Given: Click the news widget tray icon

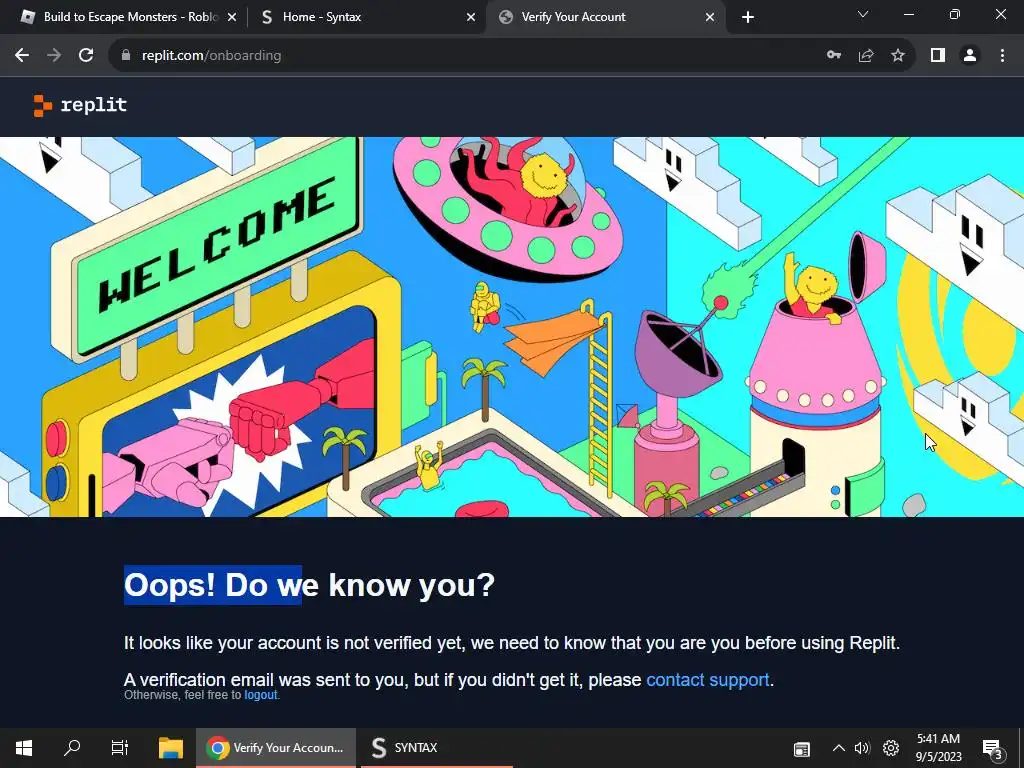Looking at the screenshot, I should coord(801,749).
